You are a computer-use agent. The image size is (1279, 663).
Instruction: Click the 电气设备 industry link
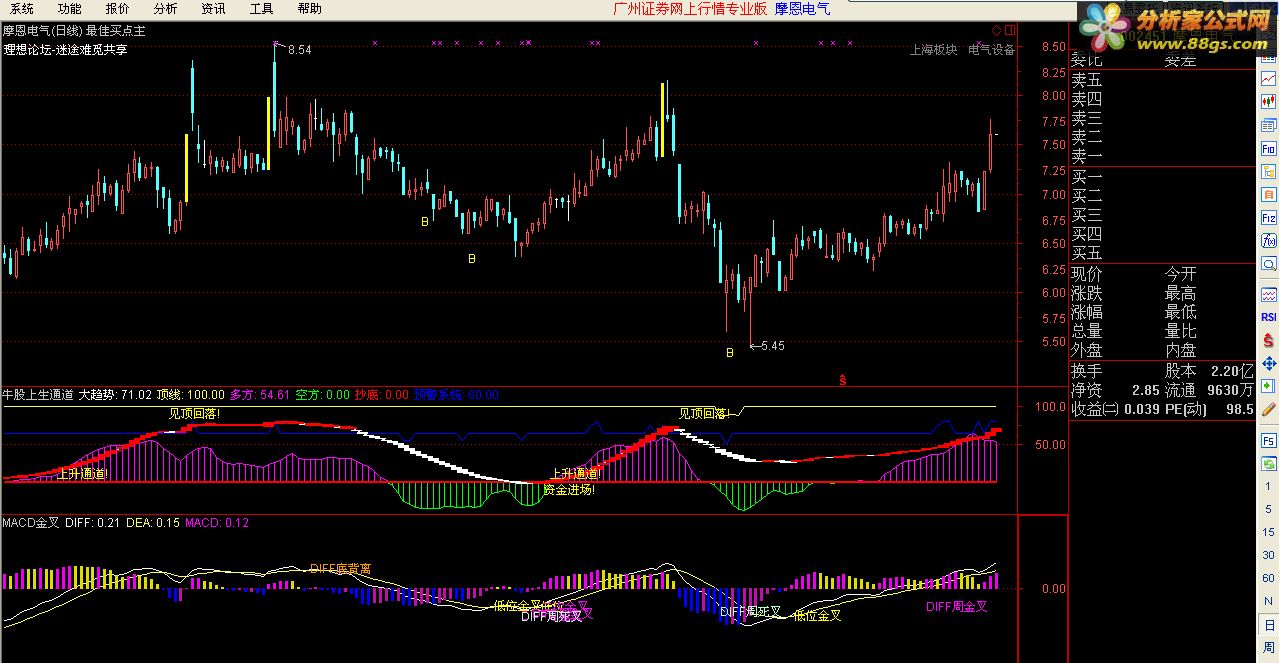[x=991, y=49]
